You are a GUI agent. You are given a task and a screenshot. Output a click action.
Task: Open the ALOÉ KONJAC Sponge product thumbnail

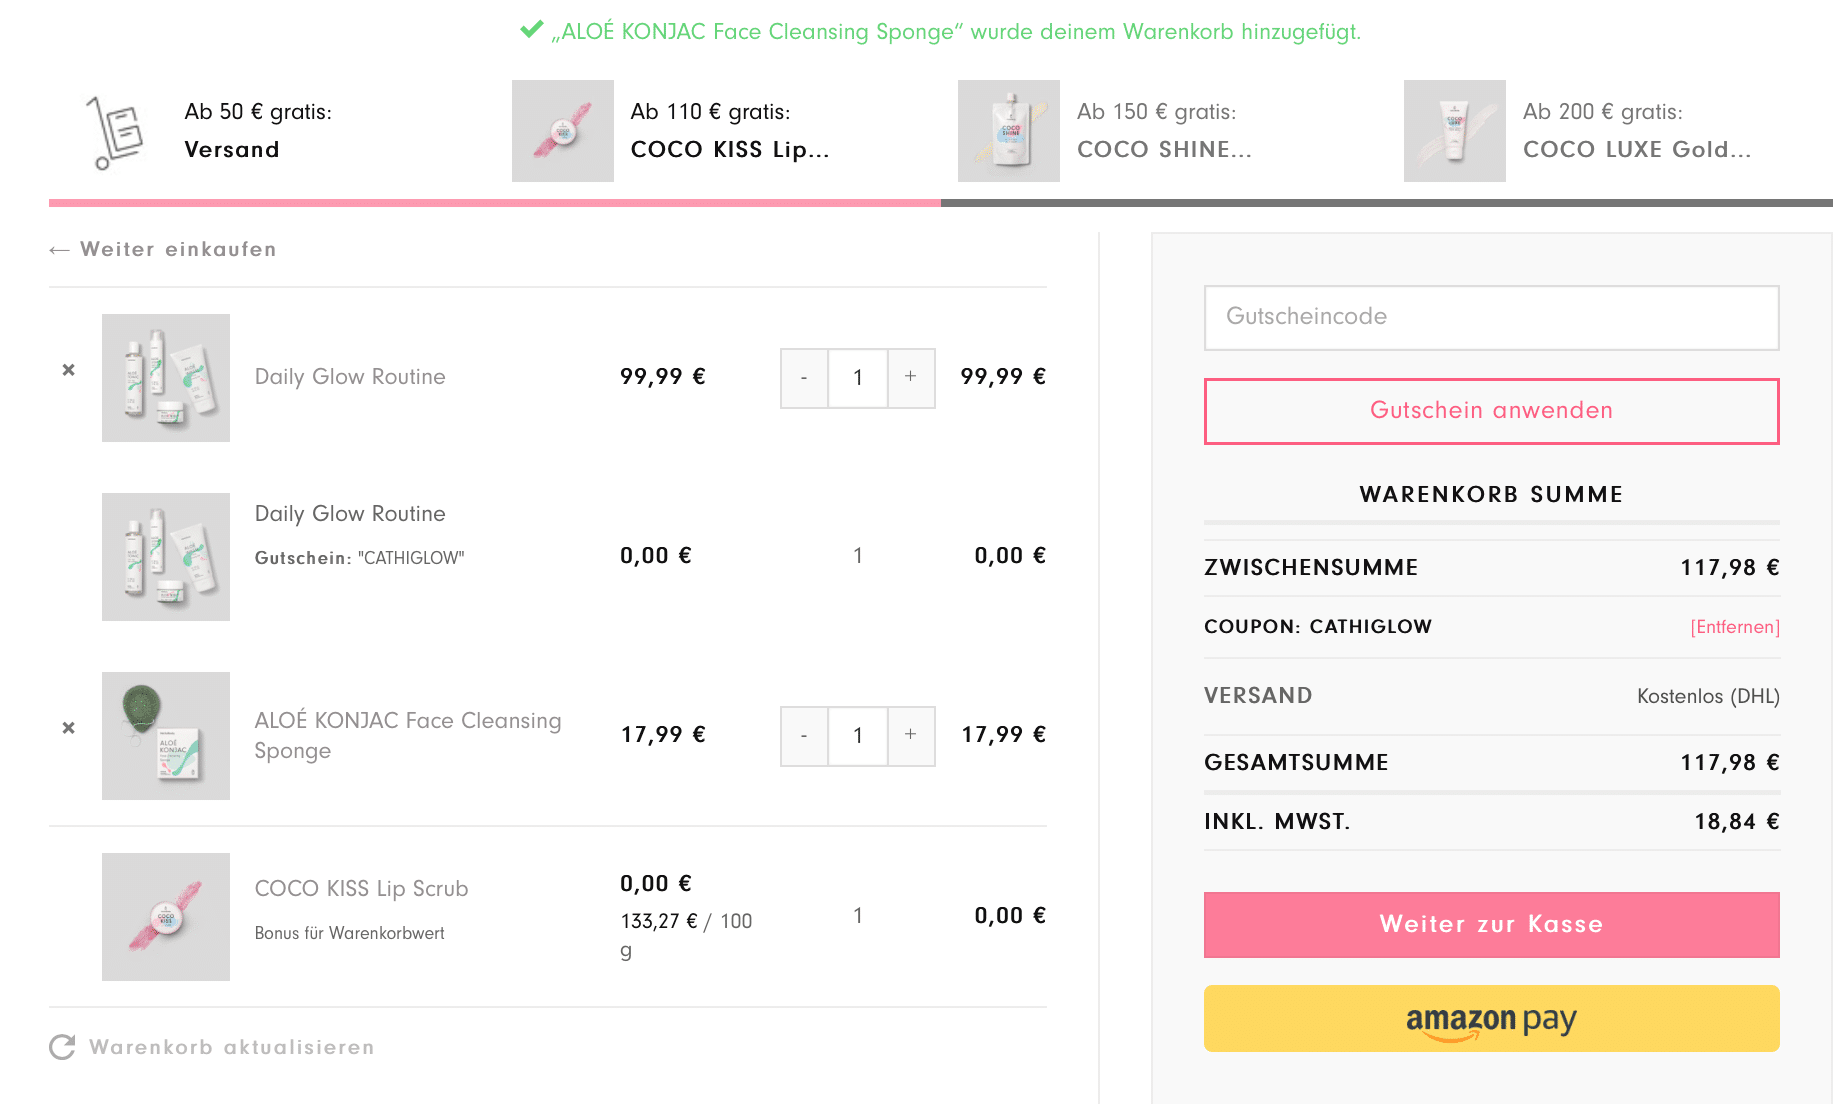tap(166, 736)
